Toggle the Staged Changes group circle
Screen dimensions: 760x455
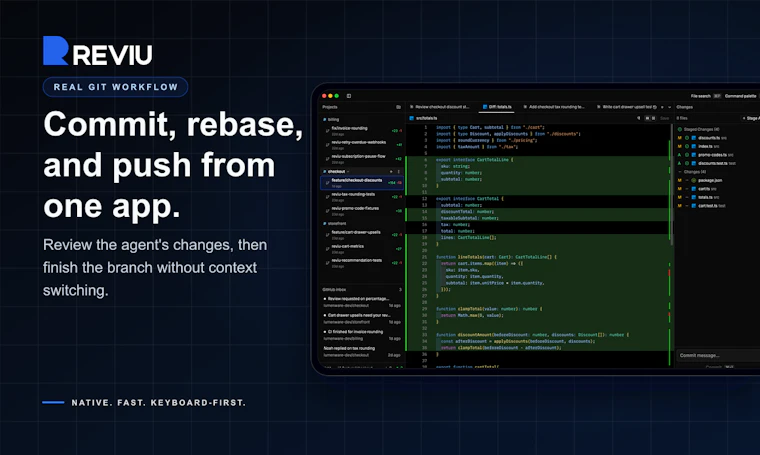click(x=680, y=129)
